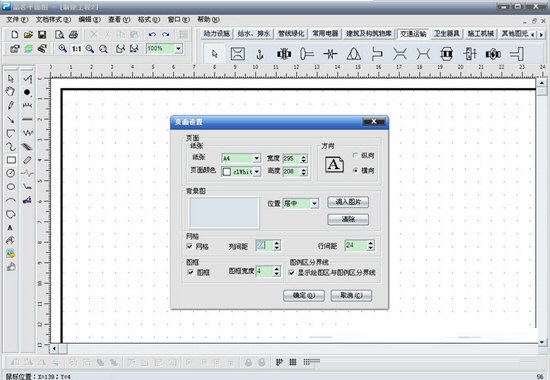This screenshot has height=380, width=550.
Task: Switch to the 施工机械 tab
Action: (x=481, y=34)
